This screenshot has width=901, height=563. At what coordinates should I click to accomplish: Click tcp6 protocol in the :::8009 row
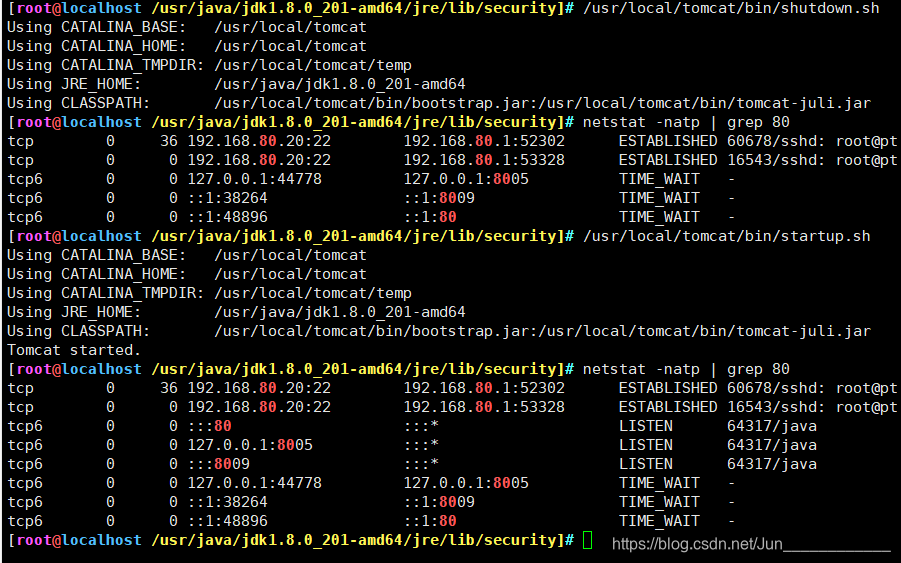[25, 464]
